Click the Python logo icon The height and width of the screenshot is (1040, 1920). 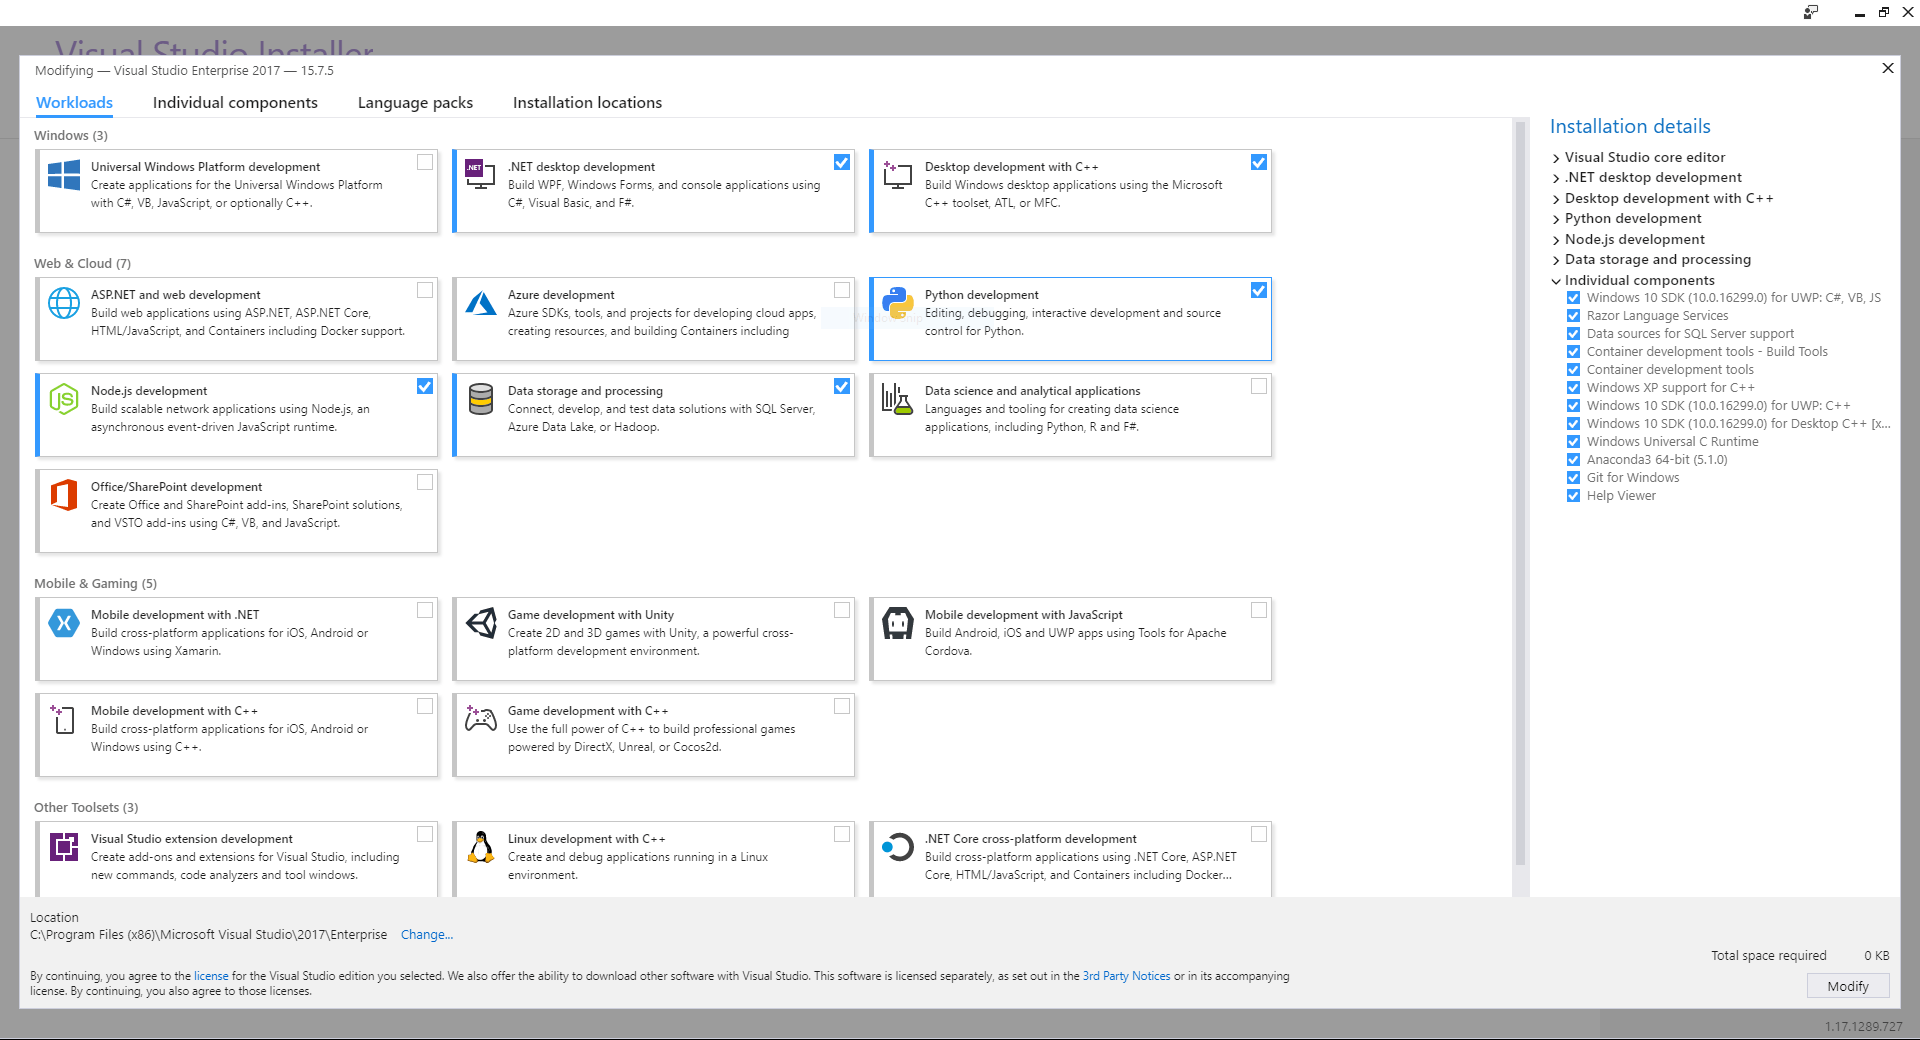[898, 303]
